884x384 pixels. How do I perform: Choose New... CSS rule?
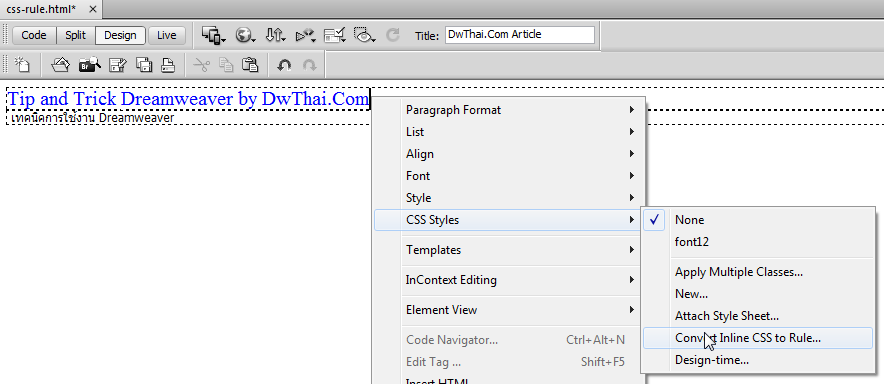pos(758,294)
